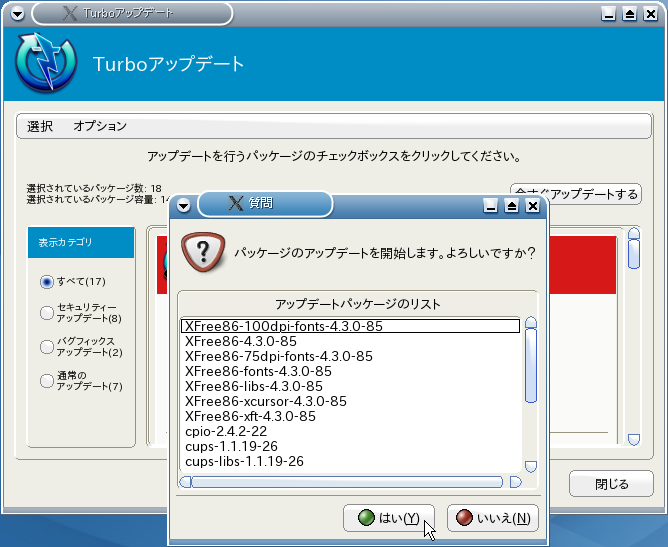This screenshot has width=668, height=547.
Task: Decline update with the いいえ(N) button
Action: (493, 518)
